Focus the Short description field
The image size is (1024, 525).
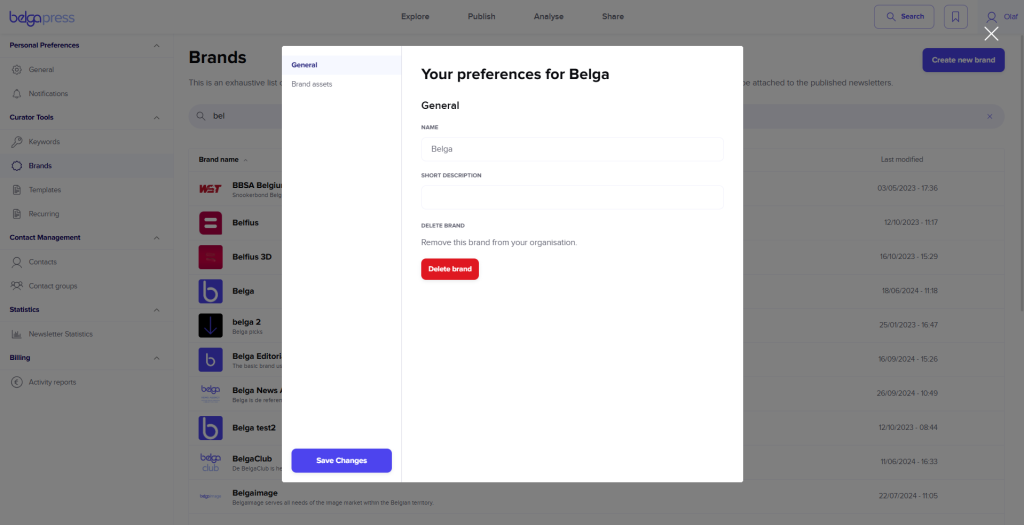point(572,197)
